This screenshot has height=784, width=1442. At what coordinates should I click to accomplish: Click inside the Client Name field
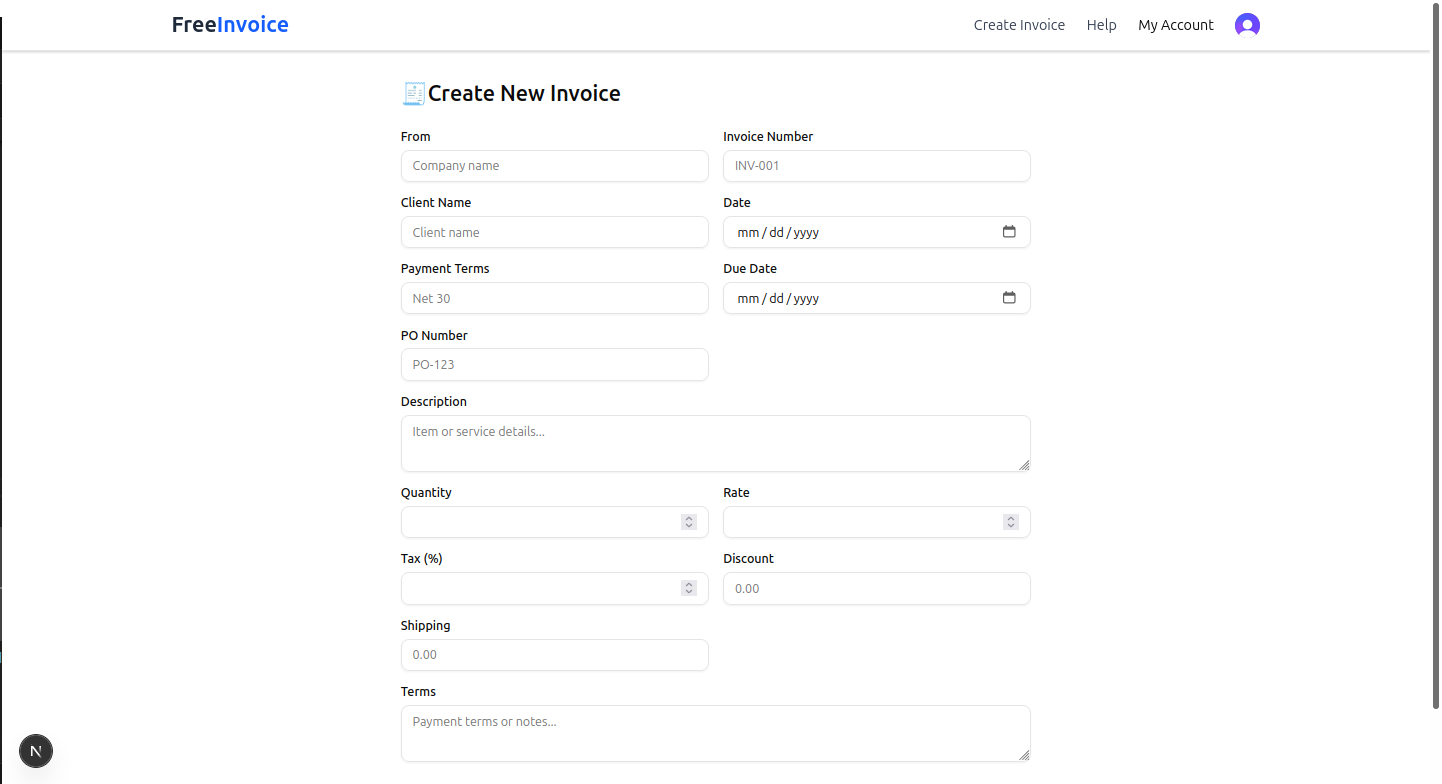554,231
